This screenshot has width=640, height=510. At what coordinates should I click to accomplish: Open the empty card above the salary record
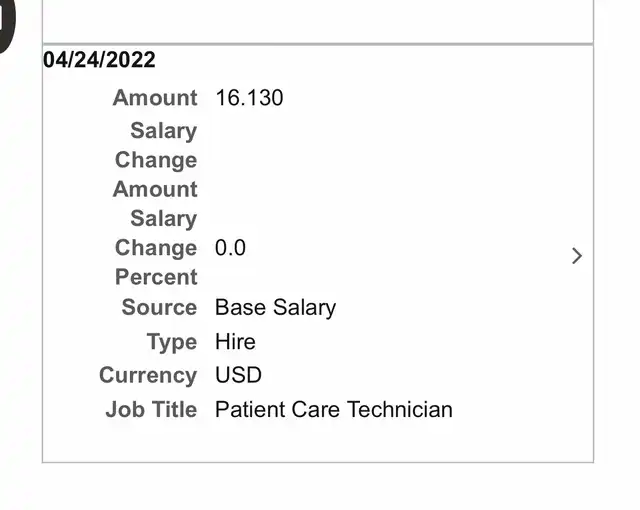(x=317, y=20)
